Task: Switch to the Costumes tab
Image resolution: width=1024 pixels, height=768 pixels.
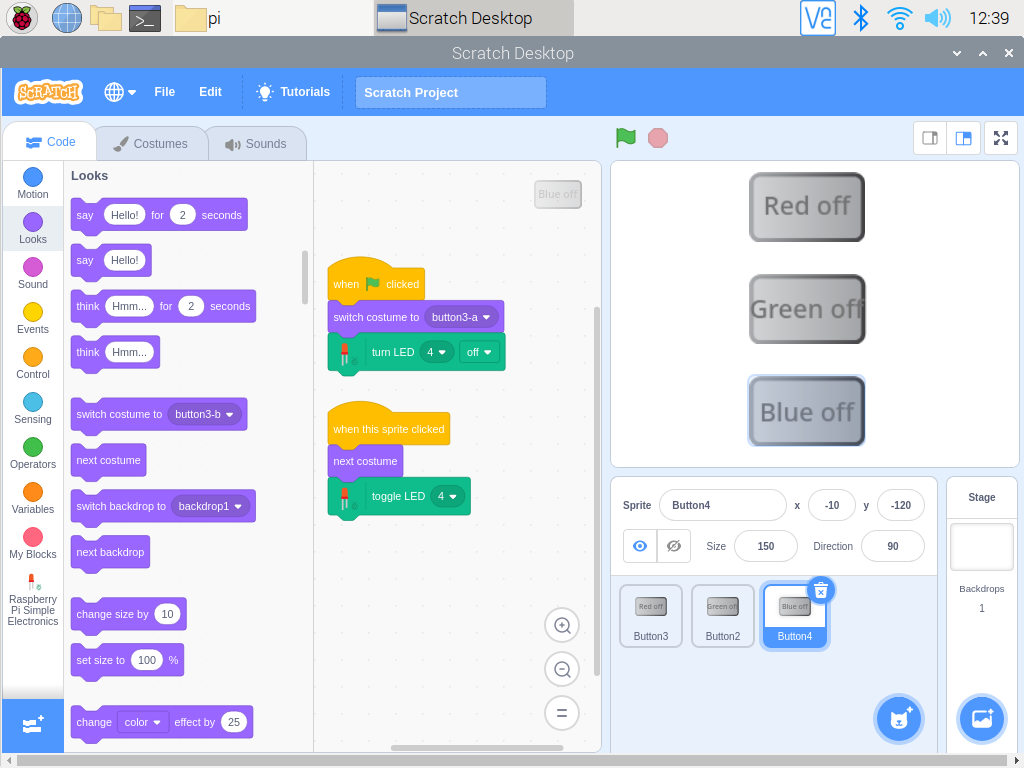Action: point(151,144)
